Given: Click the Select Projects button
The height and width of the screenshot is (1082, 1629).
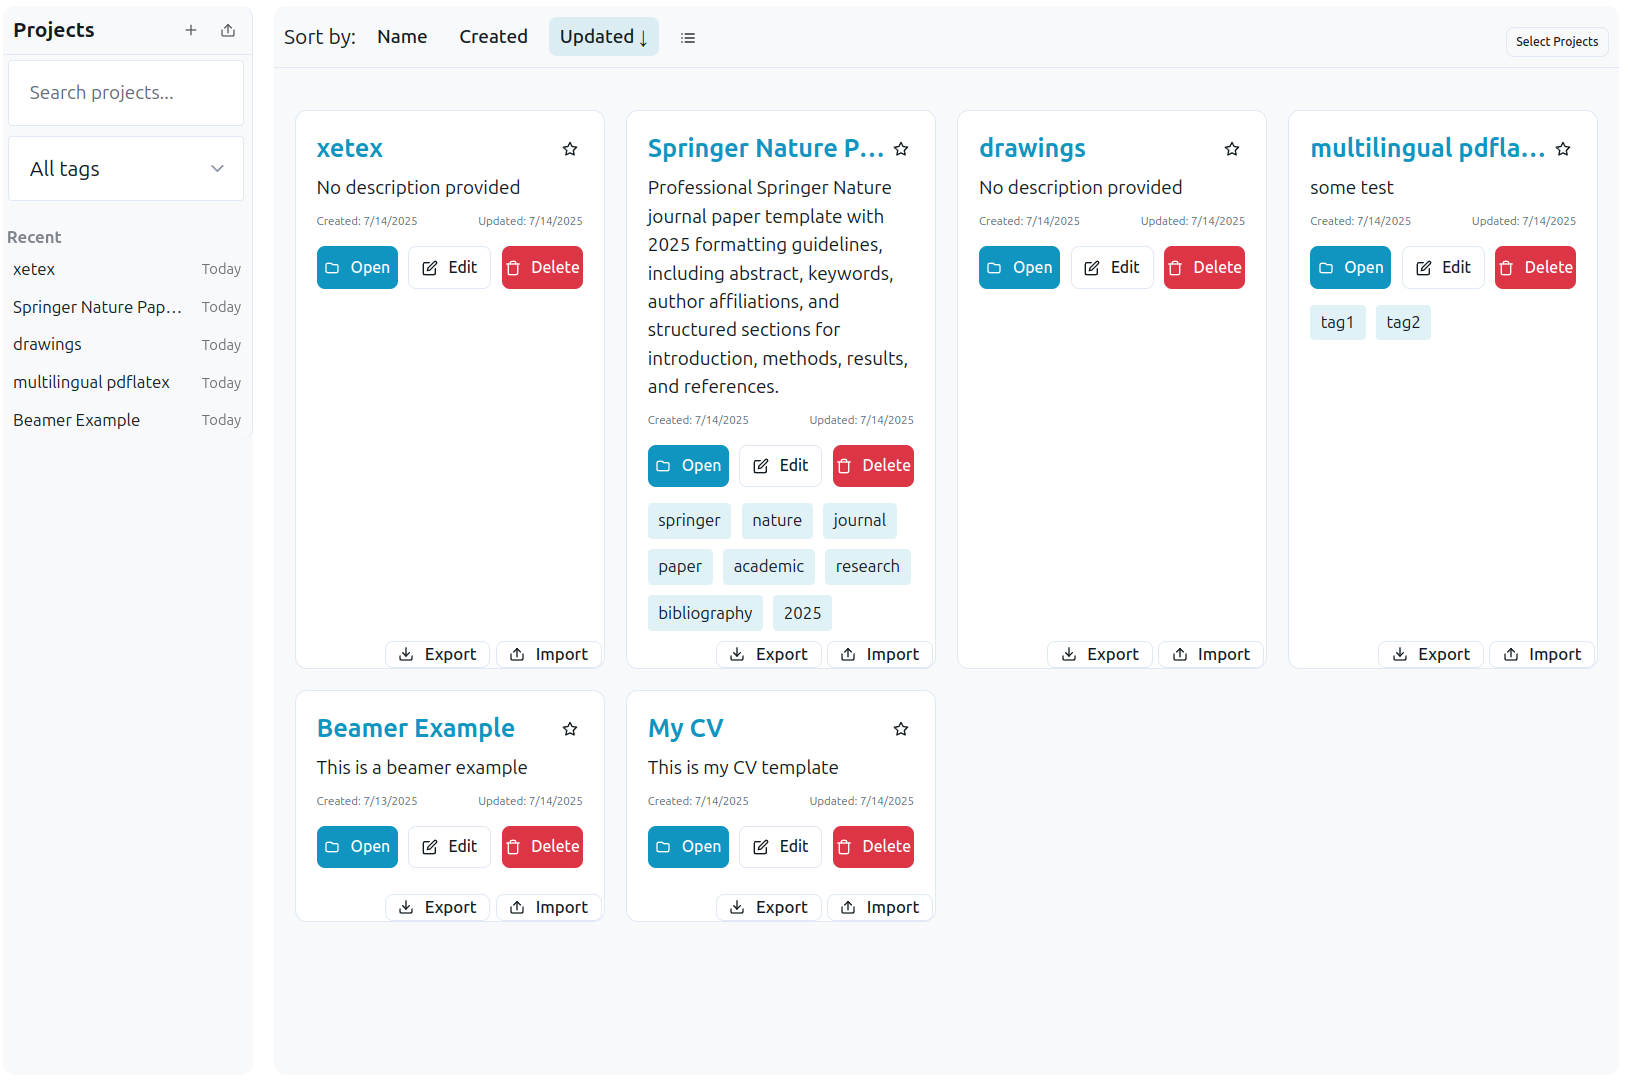Looking at the screenshot, I should tap(1557, 41).
